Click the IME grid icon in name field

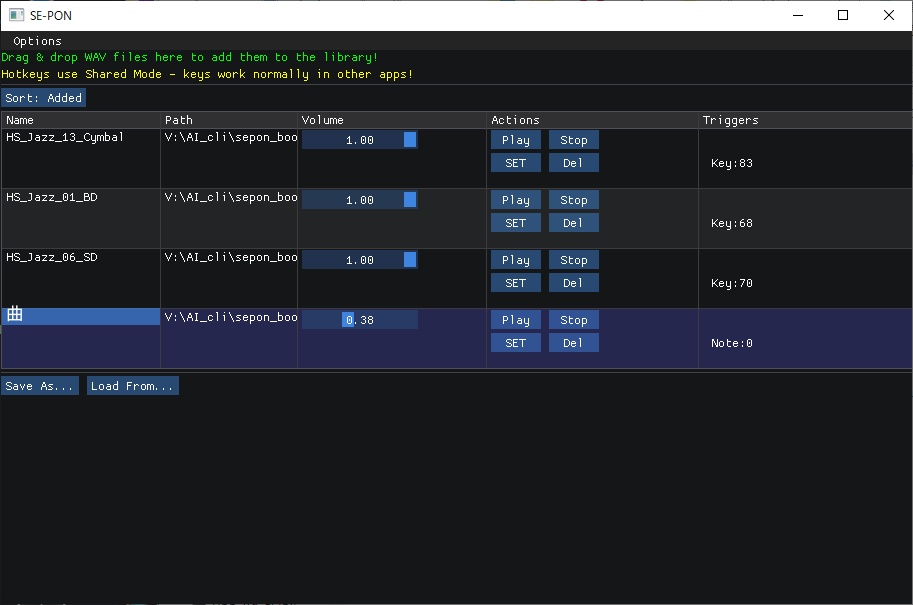[15, 315]
